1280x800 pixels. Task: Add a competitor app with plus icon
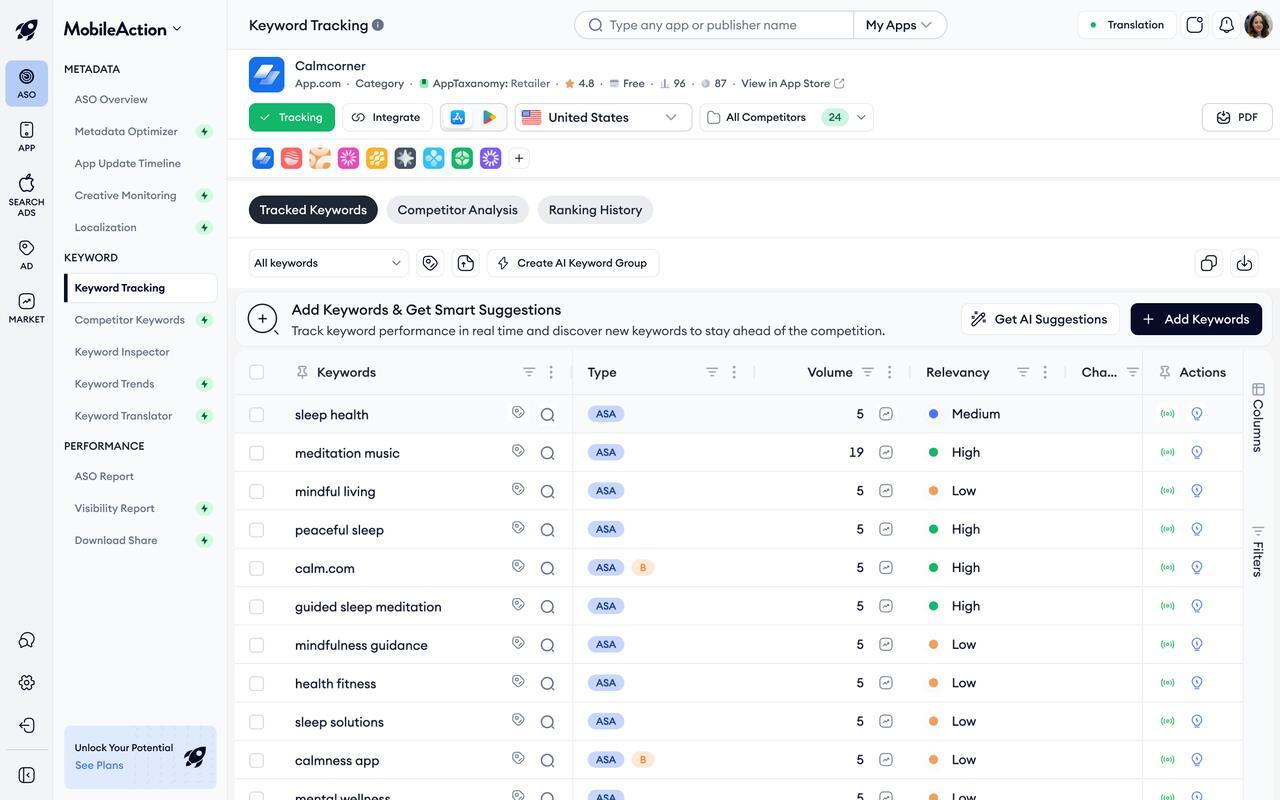[x=519, y=158]
